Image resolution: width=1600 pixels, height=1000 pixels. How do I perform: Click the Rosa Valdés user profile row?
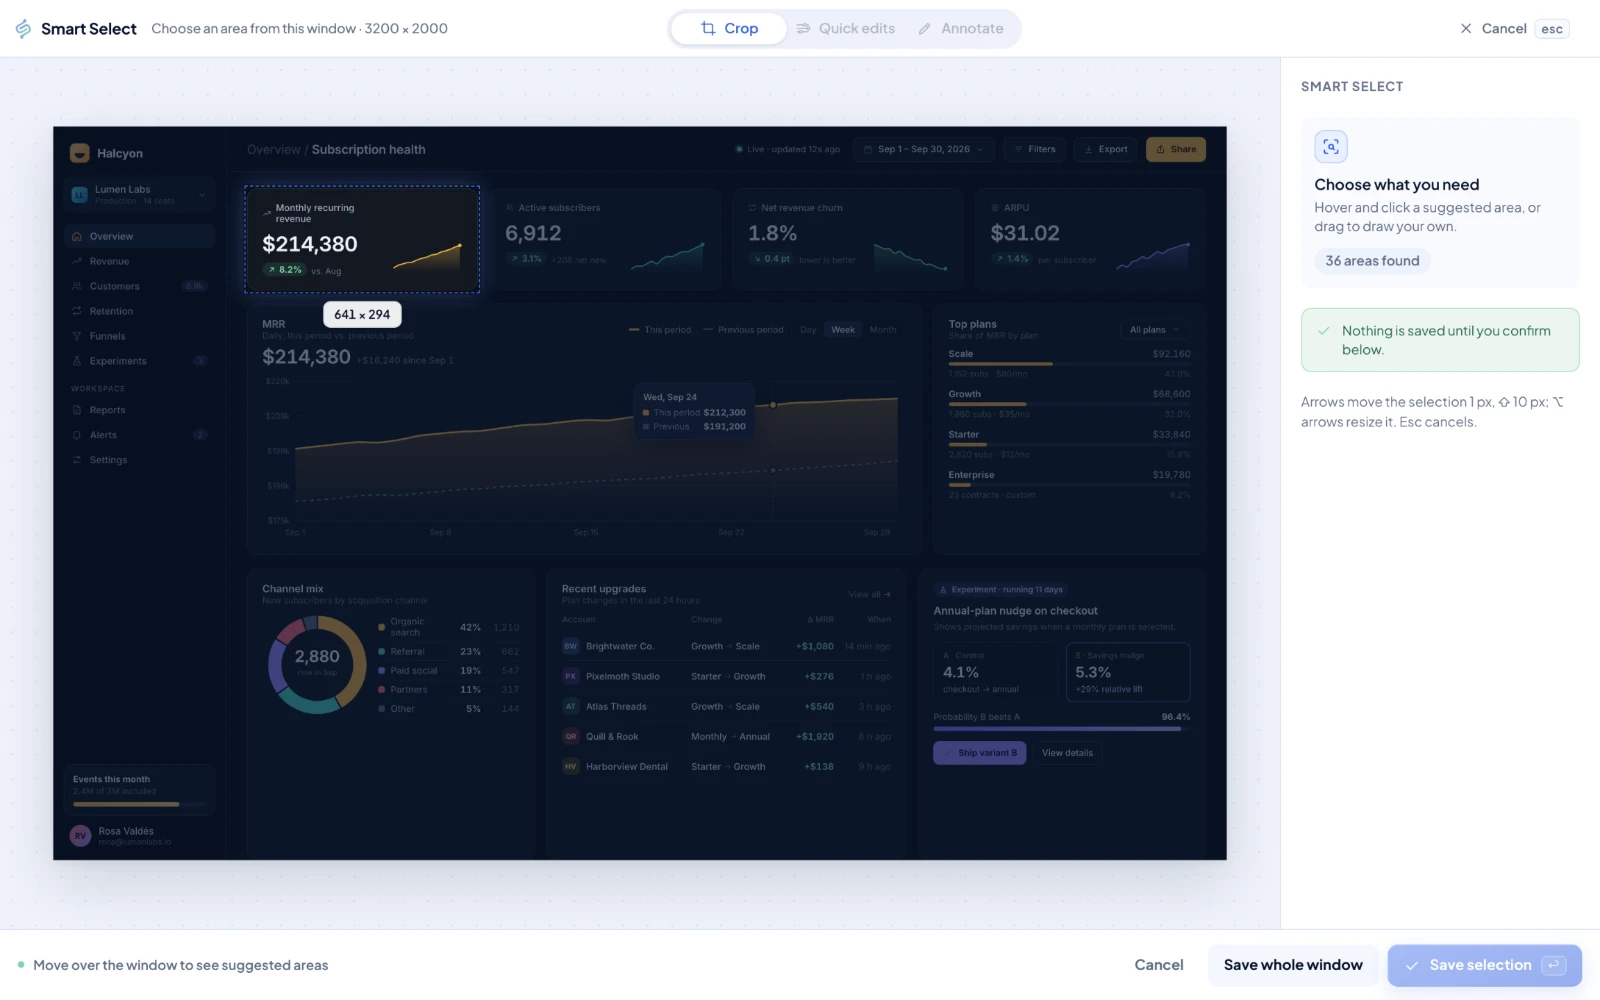(x=139, y=836)
